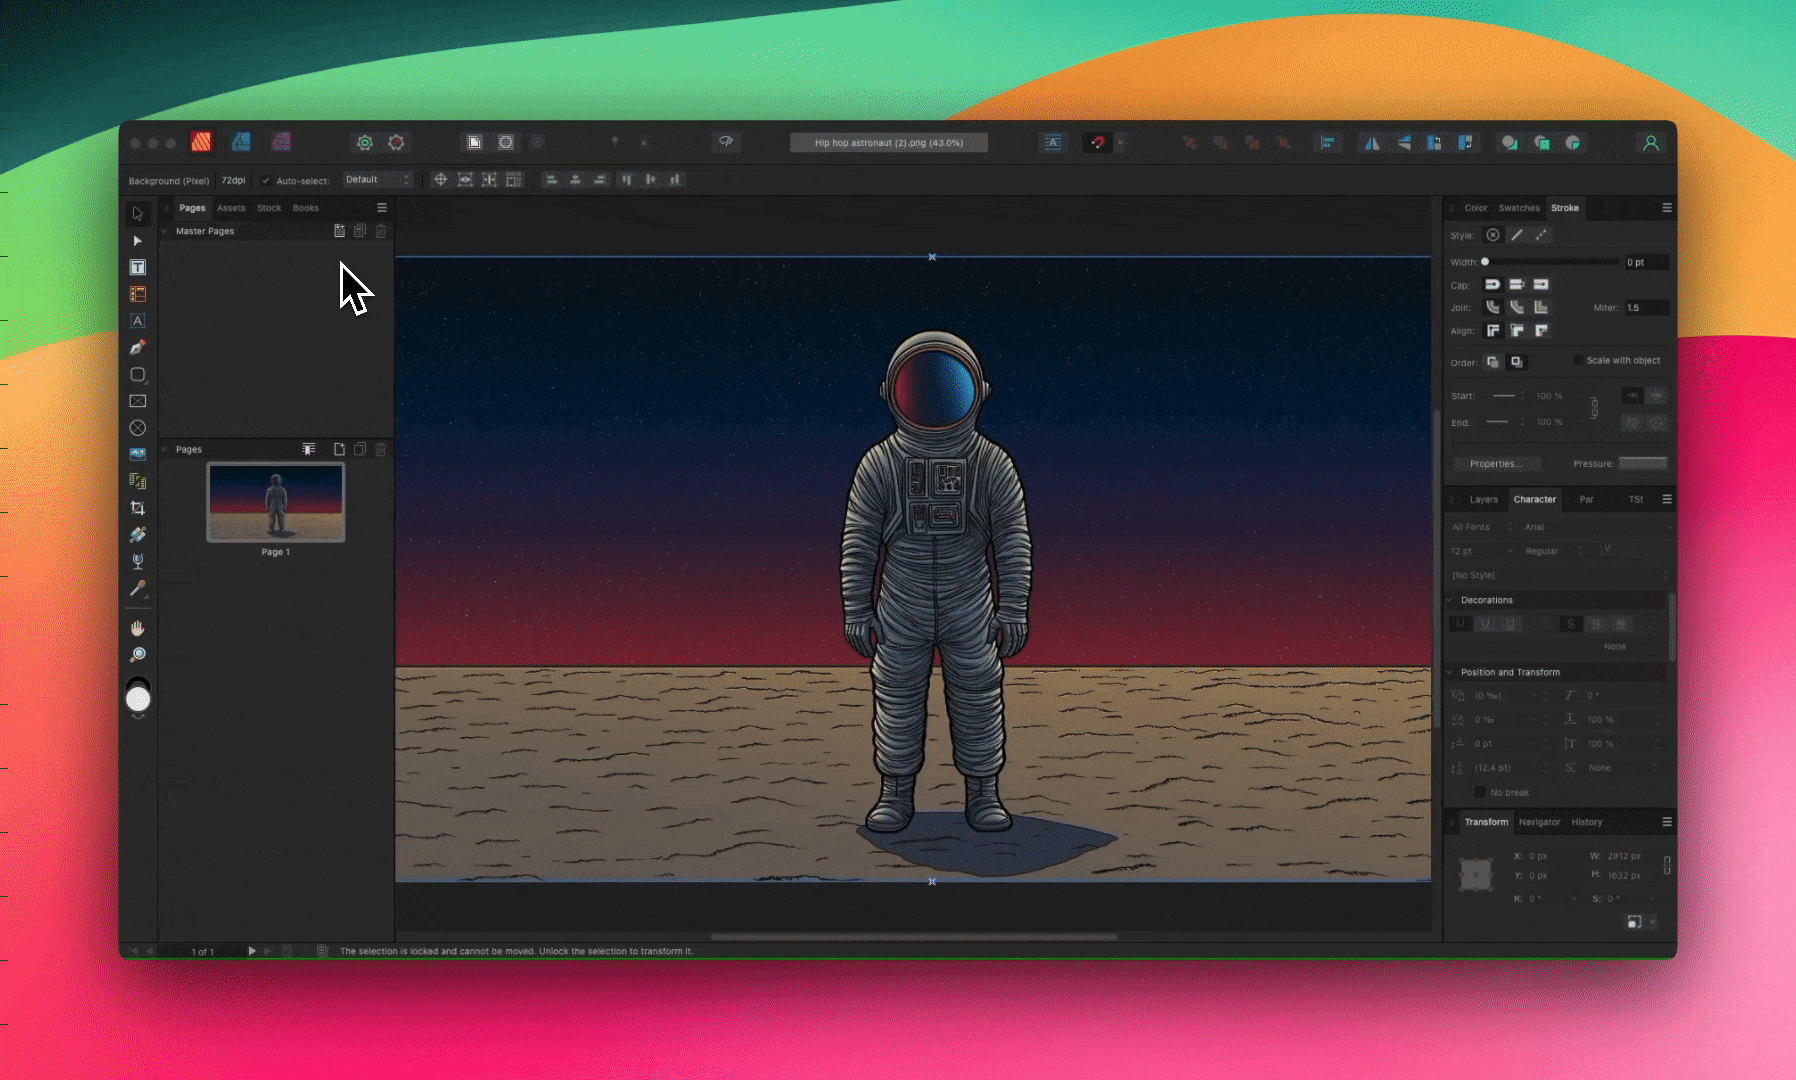Add a new master page
The image size is (1796, 1080).
tap(339, 231)
